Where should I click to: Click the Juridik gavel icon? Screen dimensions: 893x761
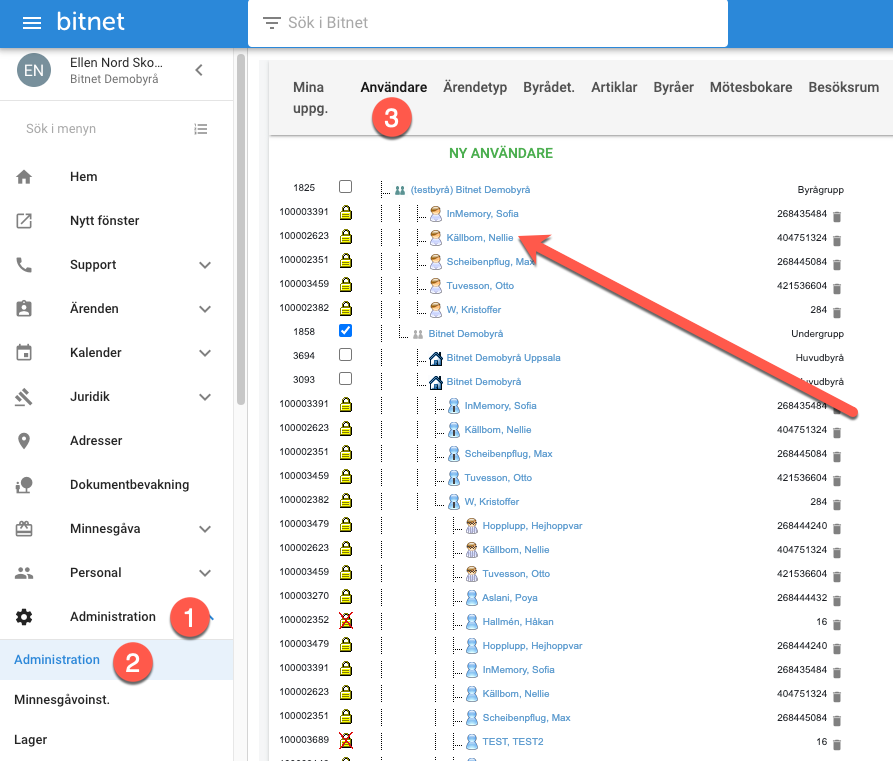(24, 396)
